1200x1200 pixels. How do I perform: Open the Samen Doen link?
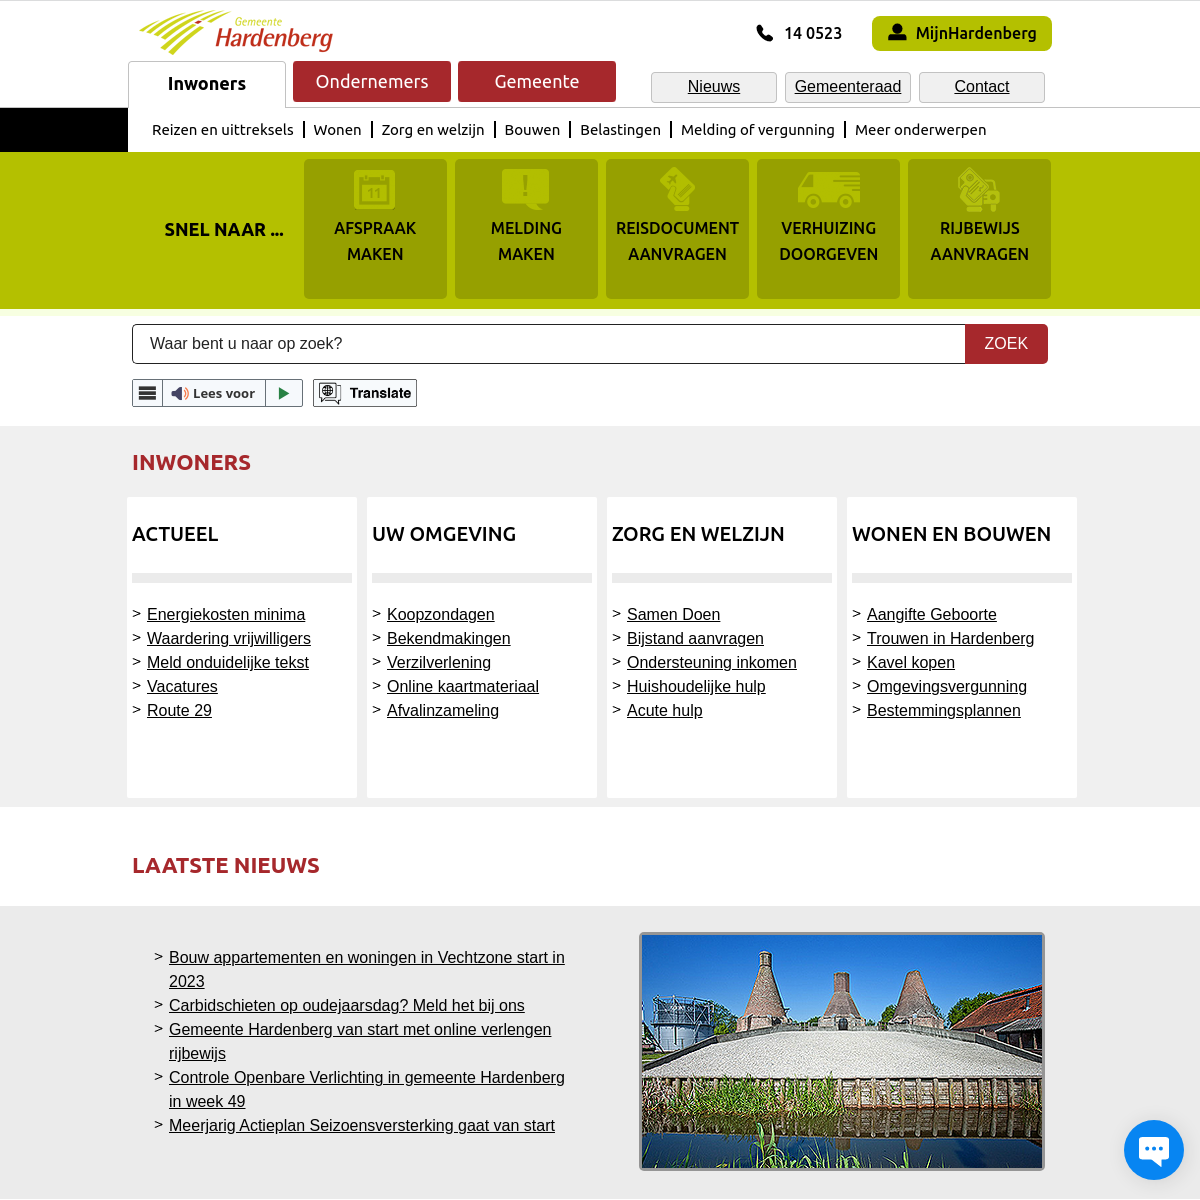674,614
